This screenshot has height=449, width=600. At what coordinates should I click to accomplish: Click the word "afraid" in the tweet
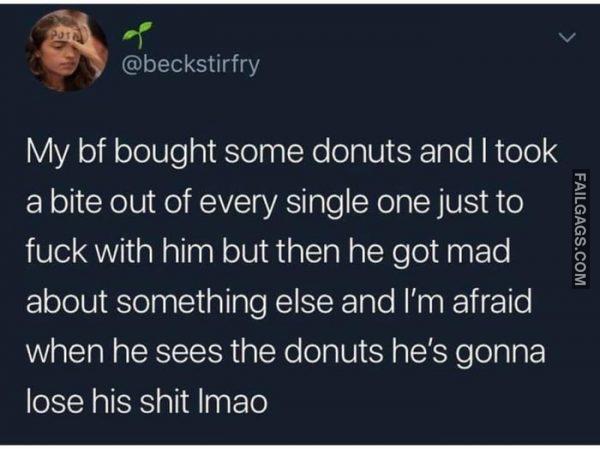(492, 301)
